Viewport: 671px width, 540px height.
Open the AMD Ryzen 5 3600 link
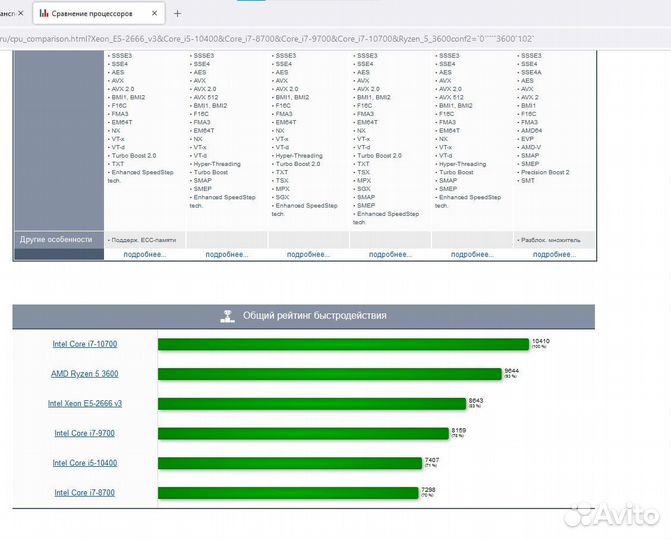(85, 374)
